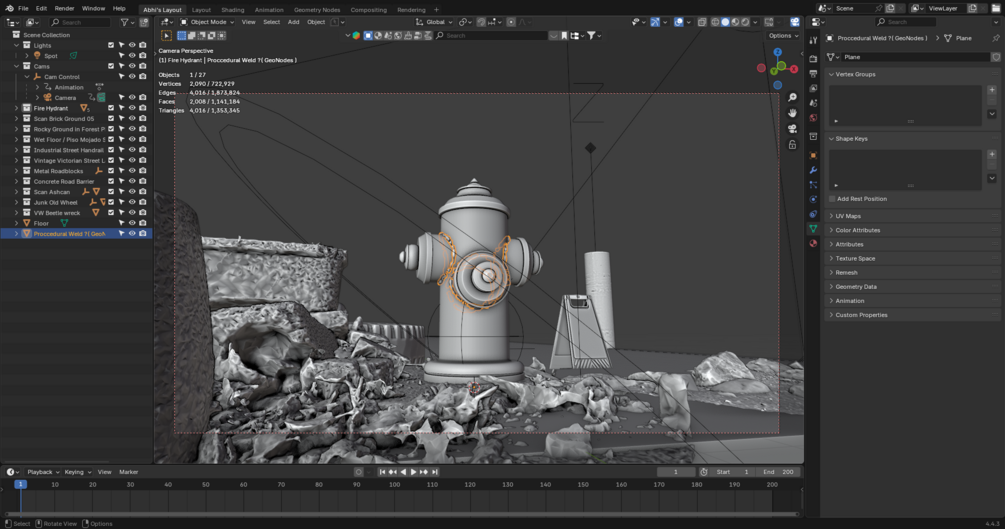The width and height of the screenshot is (1005, 529).
Task: Add a new vertex group with plus button
Action: pos(992,90)
